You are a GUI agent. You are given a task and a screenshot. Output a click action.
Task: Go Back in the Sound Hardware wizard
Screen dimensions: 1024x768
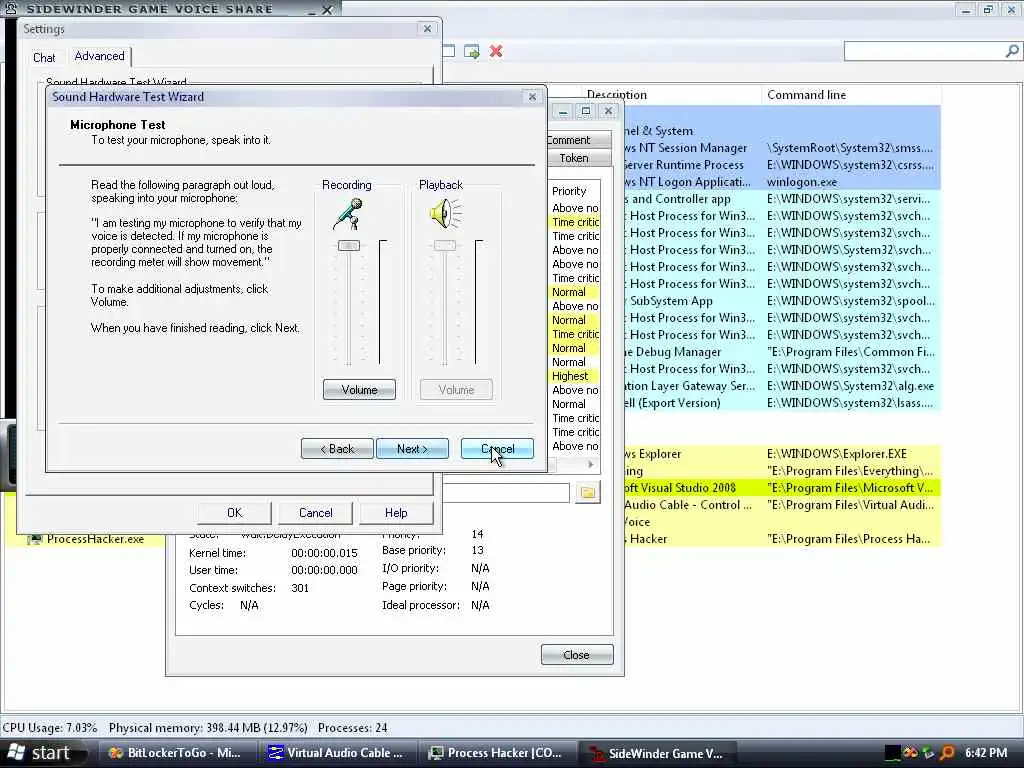[x=337, y=449]
